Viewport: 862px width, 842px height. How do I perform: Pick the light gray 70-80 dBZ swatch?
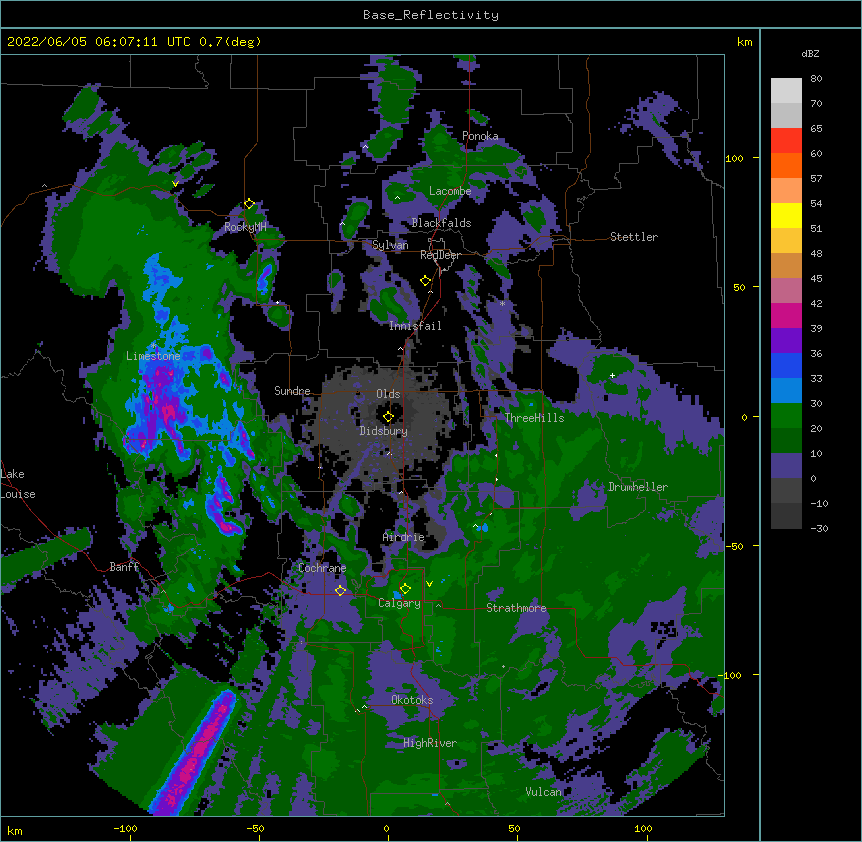[x=786, y=91]
